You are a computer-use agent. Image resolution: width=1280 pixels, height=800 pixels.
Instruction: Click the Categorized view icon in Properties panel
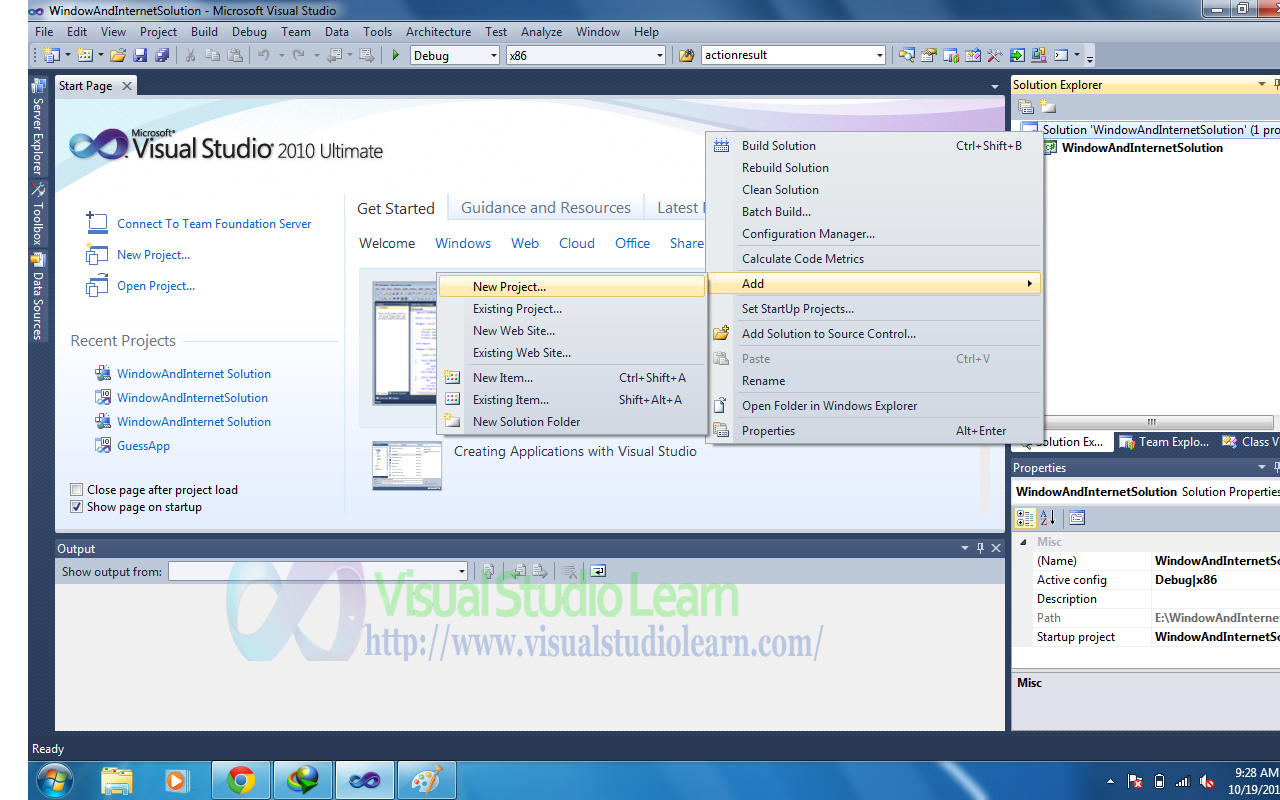[1025, 518]
